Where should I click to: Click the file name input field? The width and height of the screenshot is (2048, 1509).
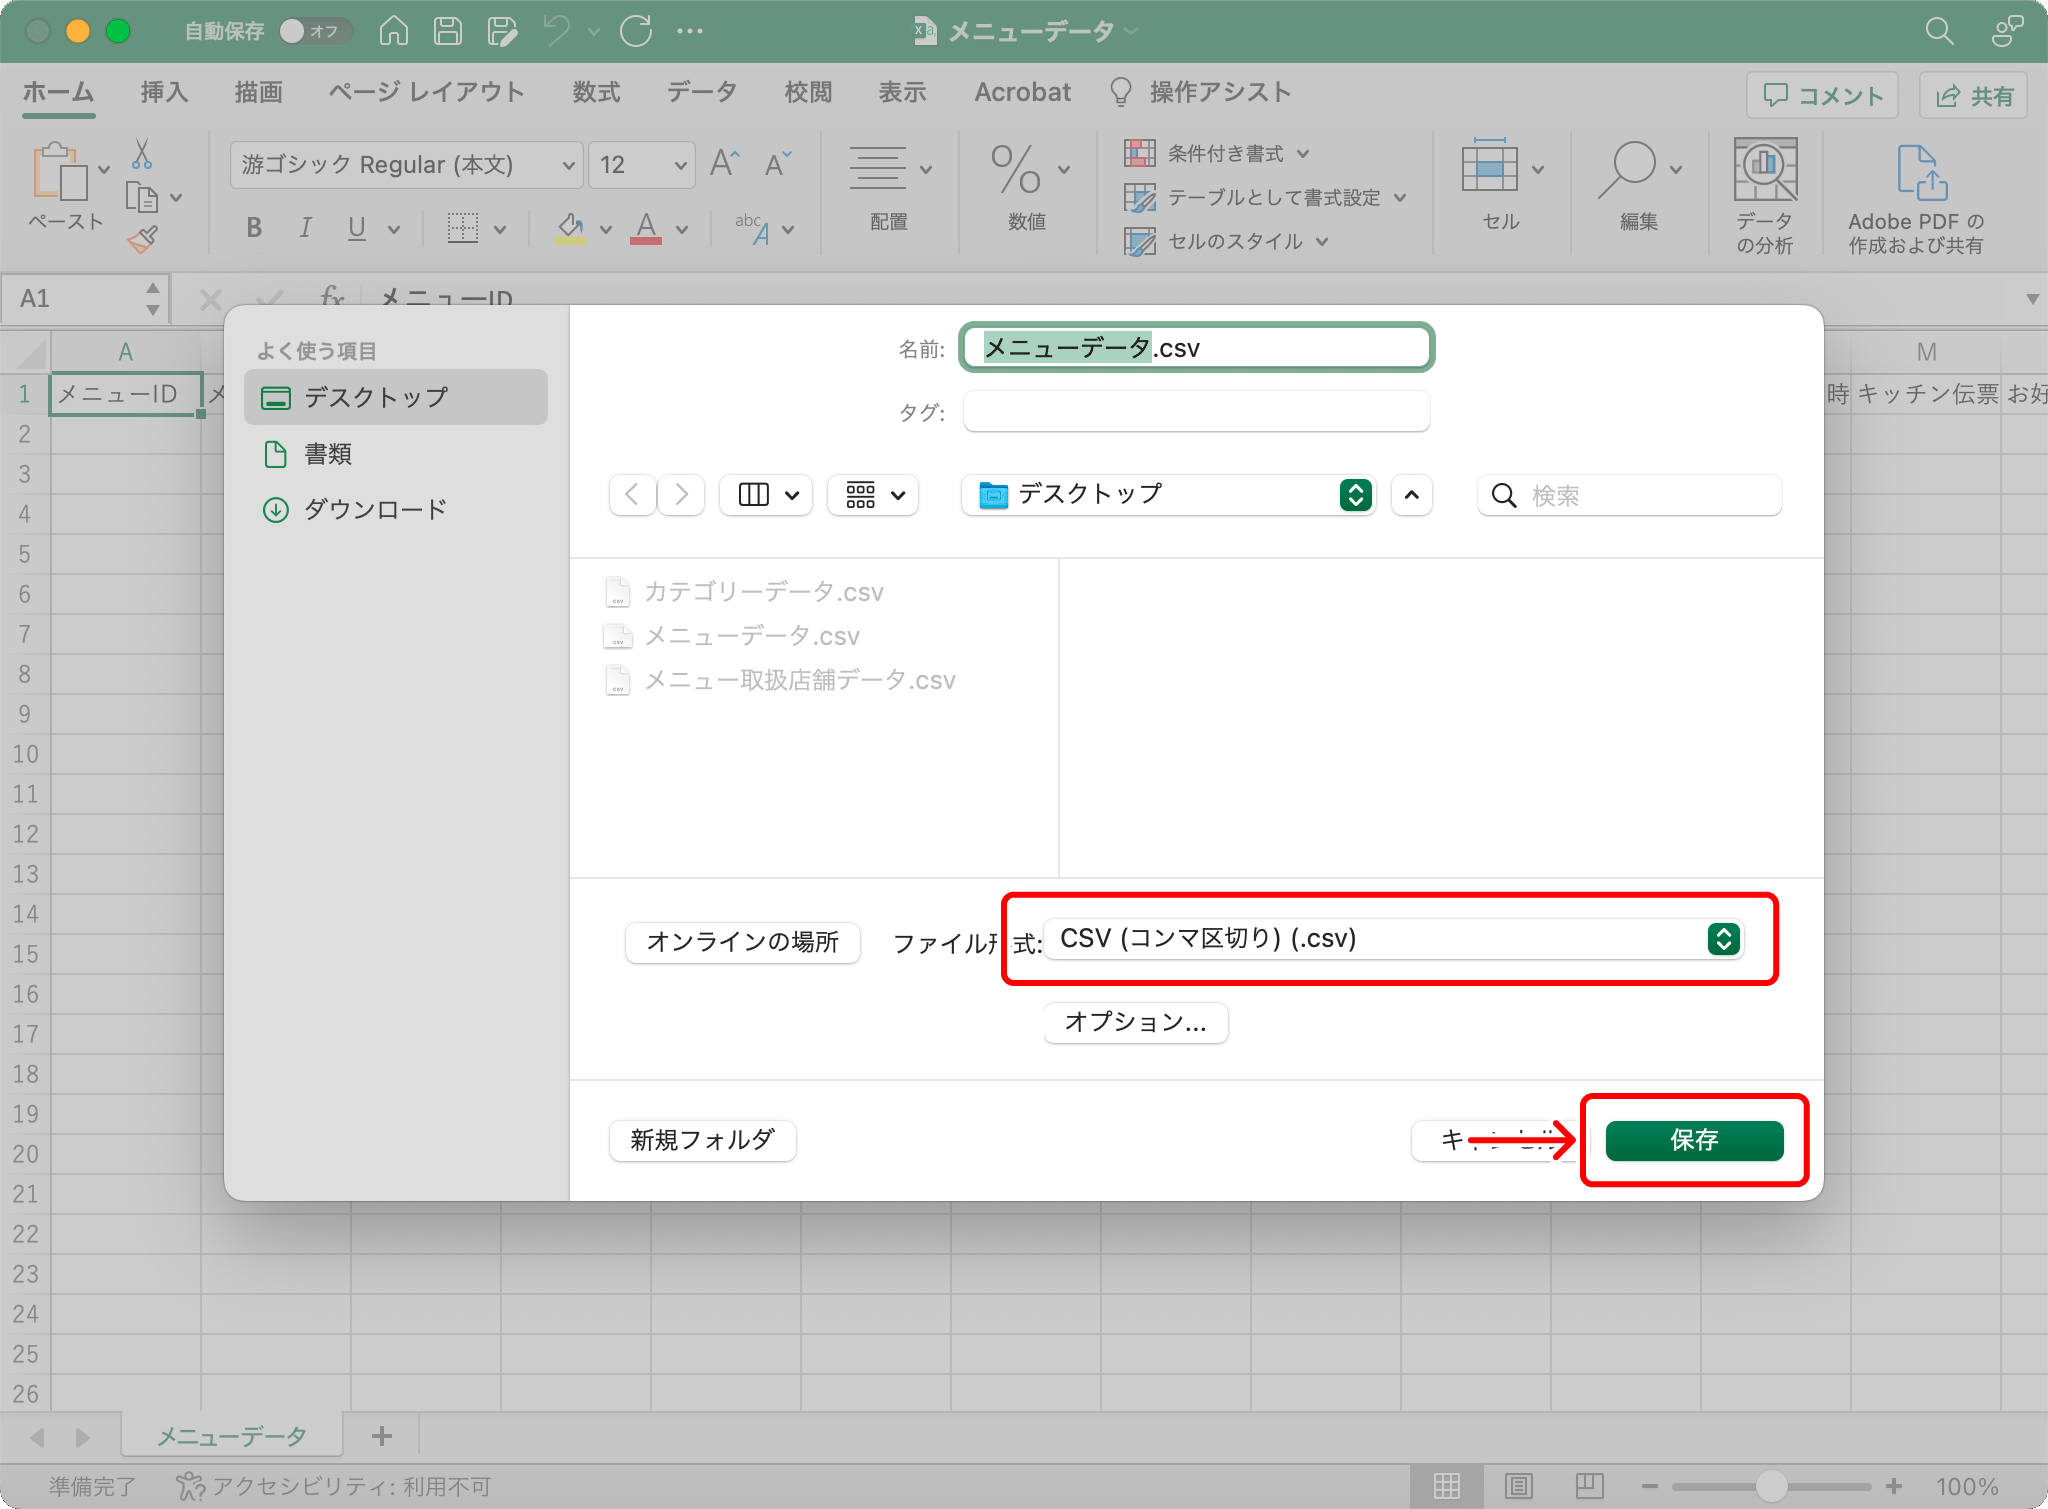[x=1197, y=348]
